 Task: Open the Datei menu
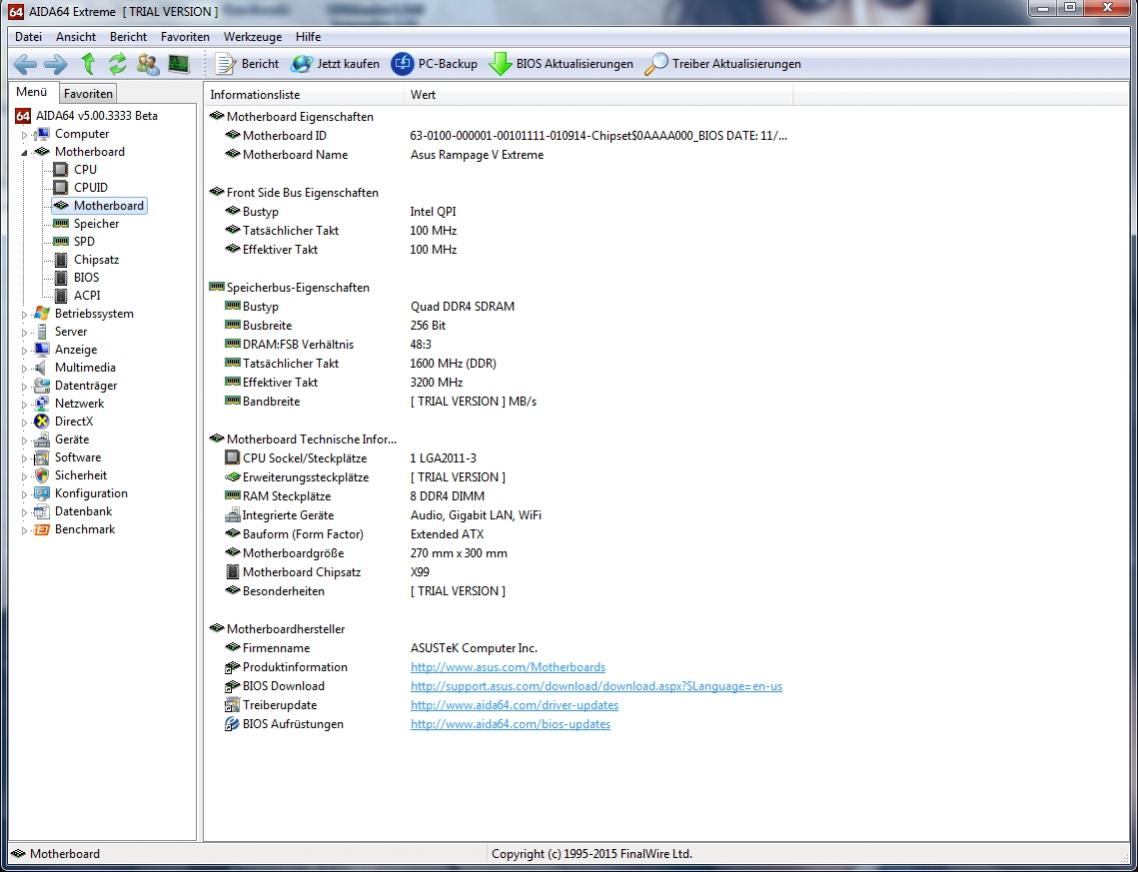28,36
